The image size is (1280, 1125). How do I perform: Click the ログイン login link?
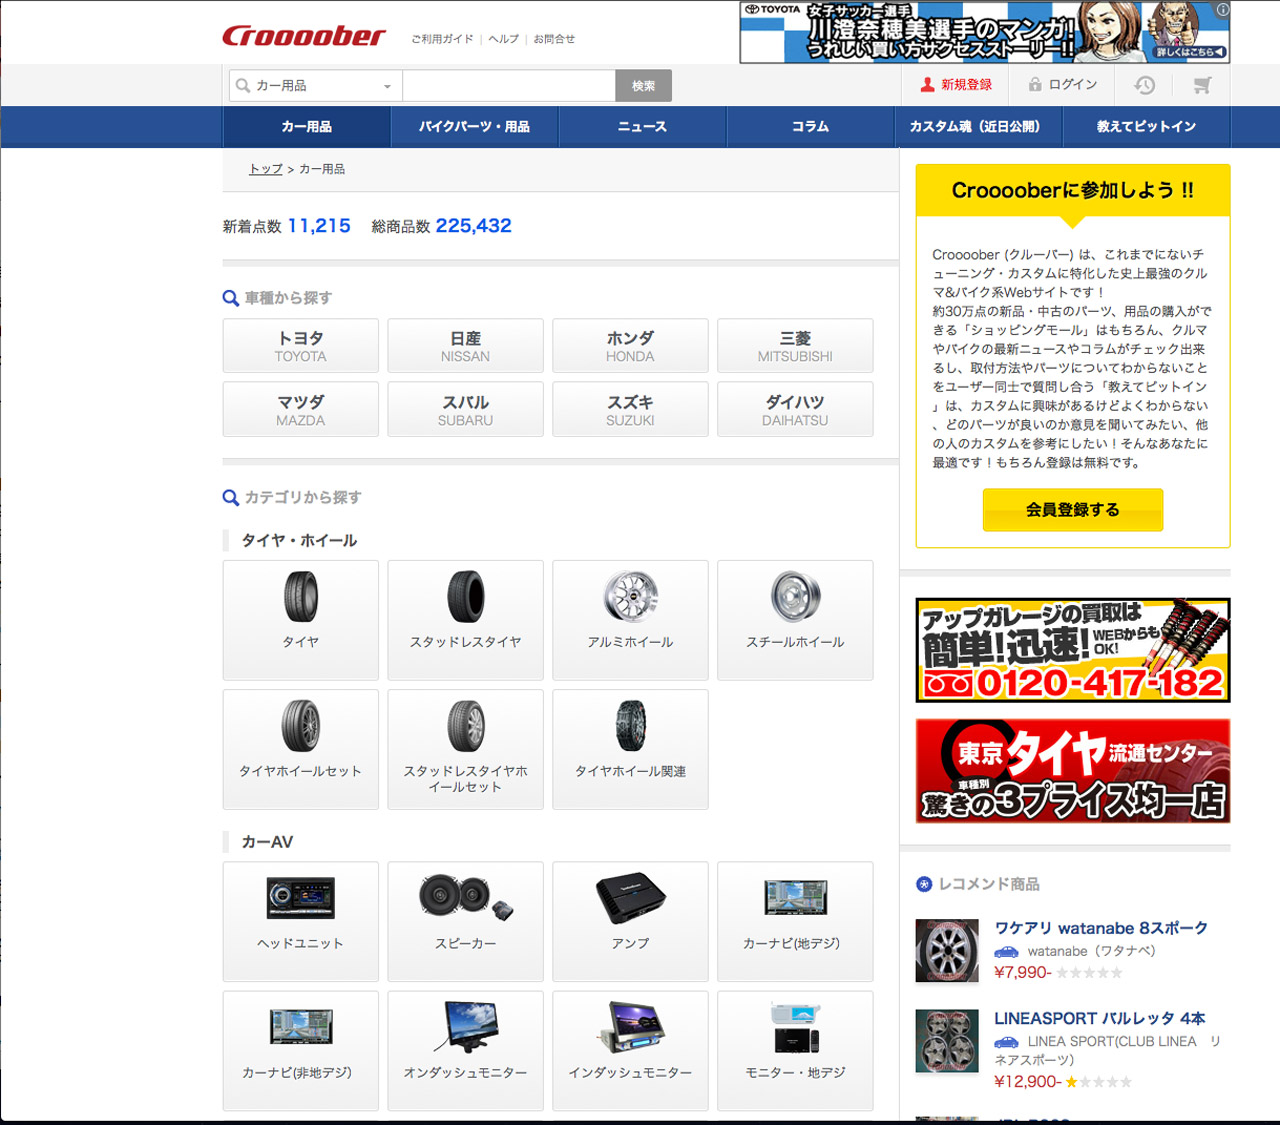click(x=1063, y=85)
